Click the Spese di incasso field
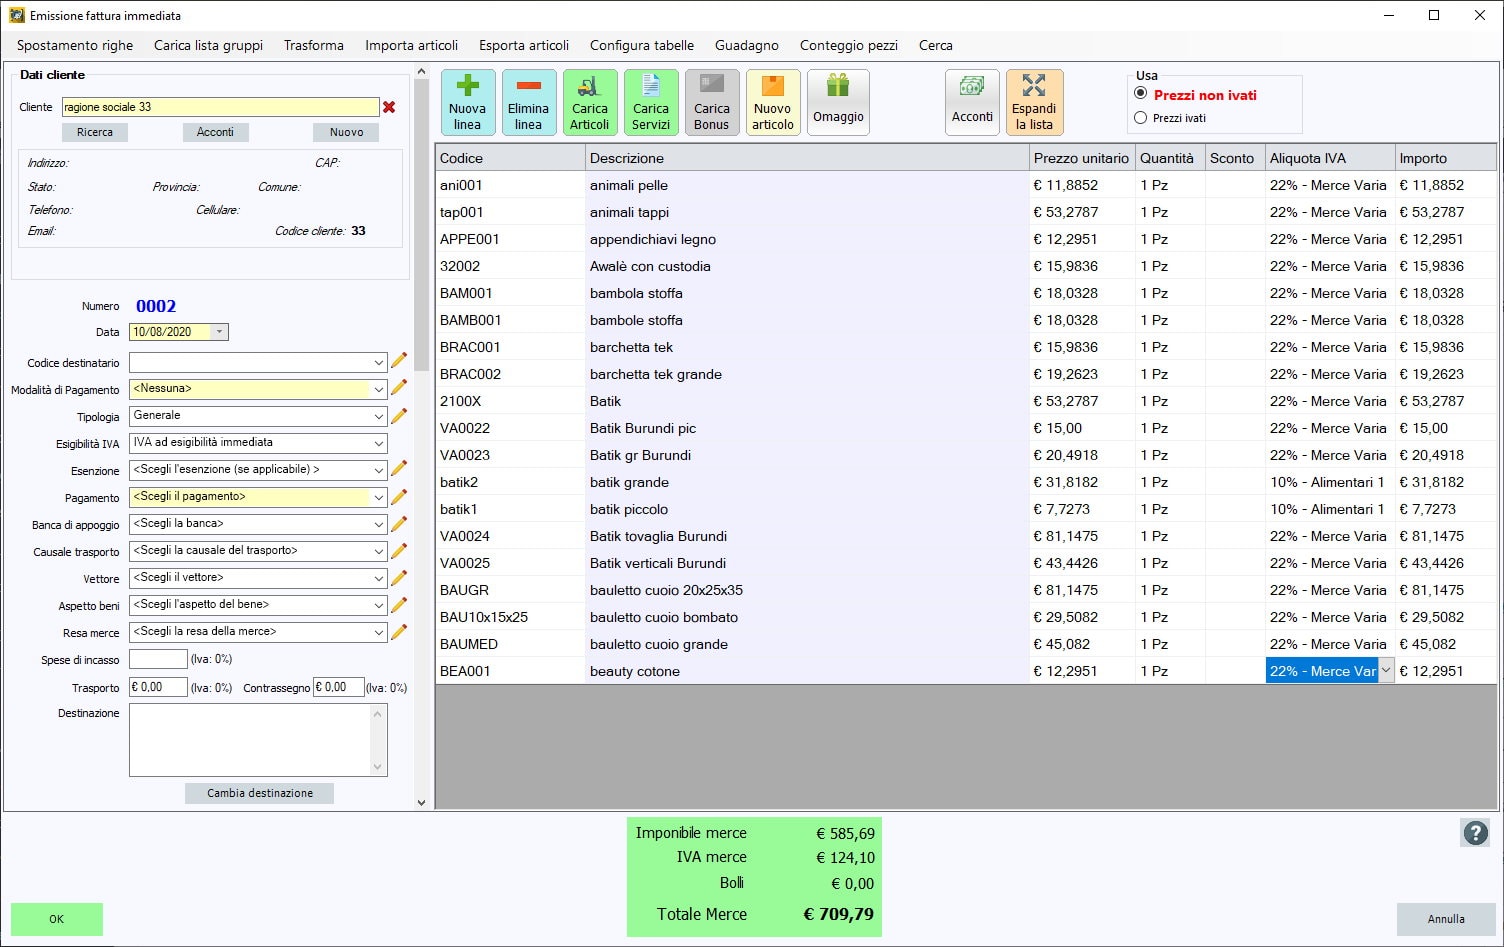The image size is (1504, 947). [x=158, y=659]
